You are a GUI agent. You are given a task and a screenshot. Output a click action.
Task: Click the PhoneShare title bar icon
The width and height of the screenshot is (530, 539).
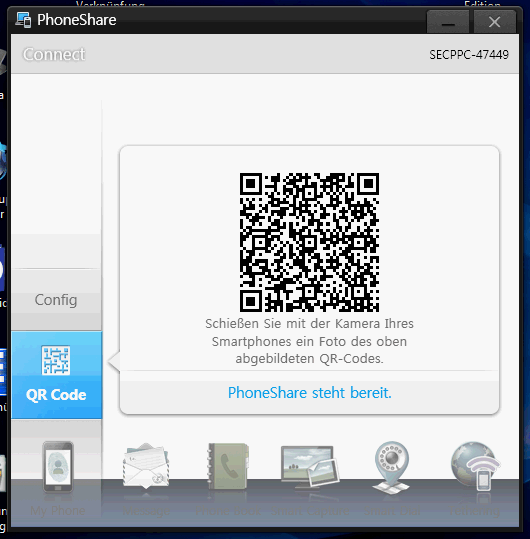(x=24, y=20)
